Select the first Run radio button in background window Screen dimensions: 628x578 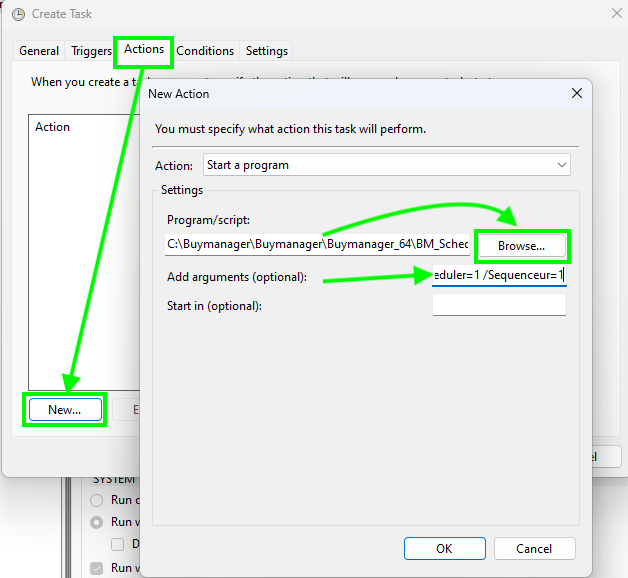[97, 500]
